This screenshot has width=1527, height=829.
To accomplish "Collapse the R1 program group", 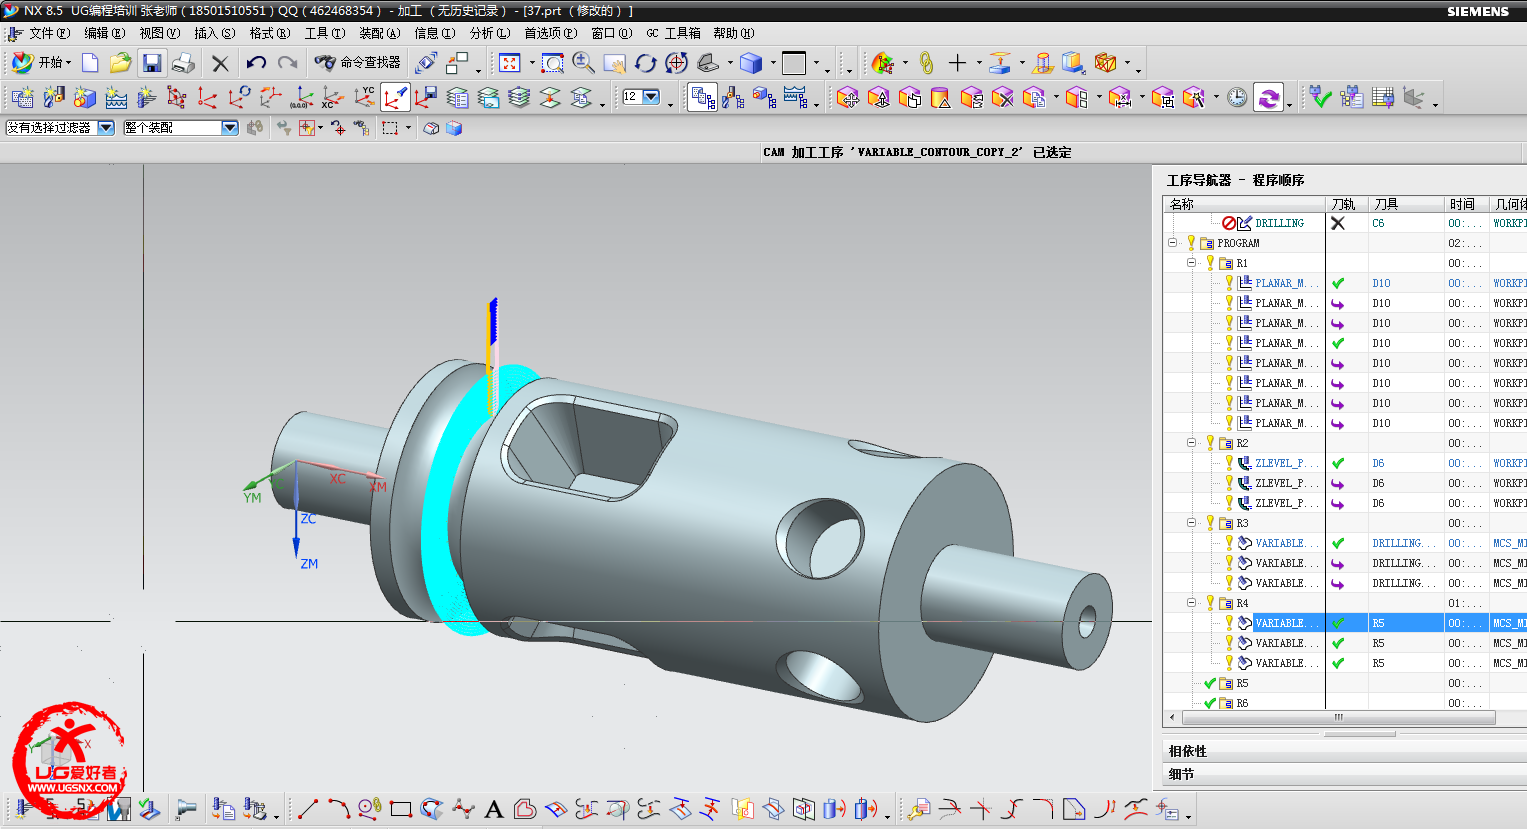I will [x=1191, y=263].
